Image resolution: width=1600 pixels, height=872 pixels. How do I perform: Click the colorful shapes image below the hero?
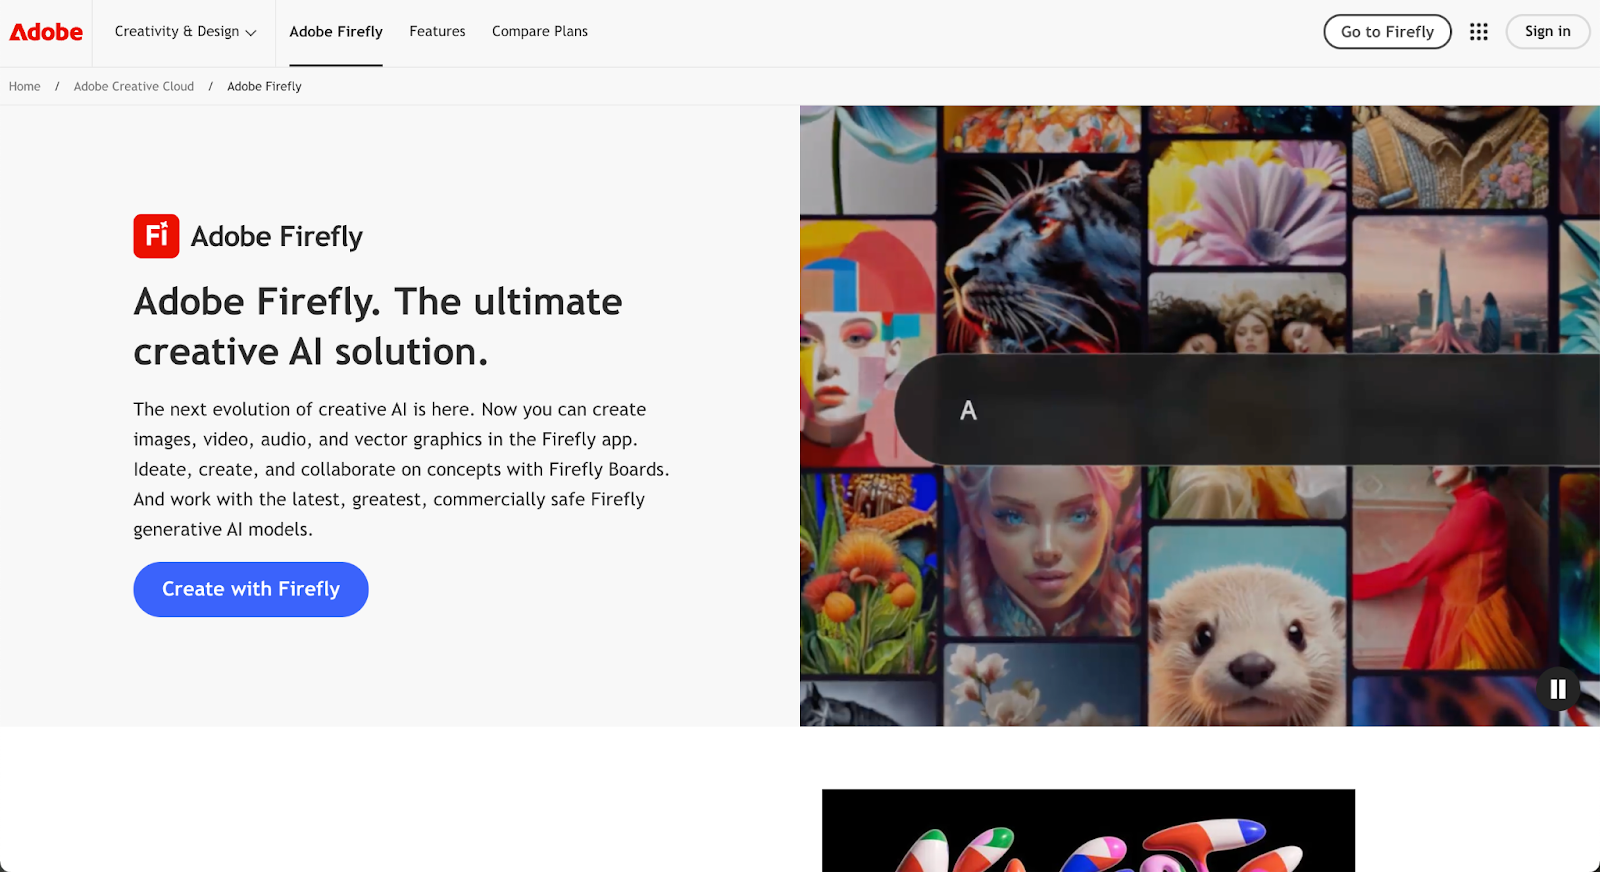pyautogui.click(x=1088, y=830)
